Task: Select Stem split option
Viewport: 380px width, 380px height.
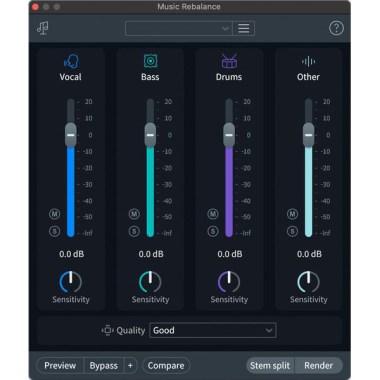Action: point(270,366)
